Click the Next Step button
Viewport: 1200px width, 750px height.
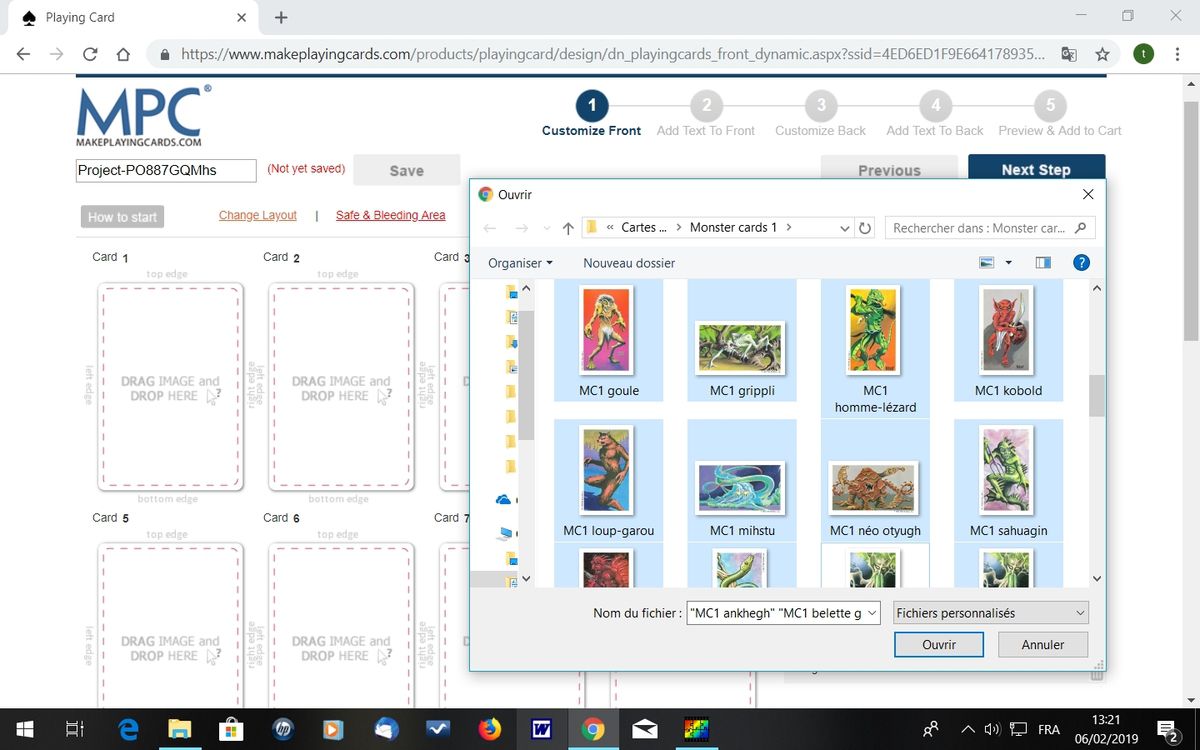1036,170
